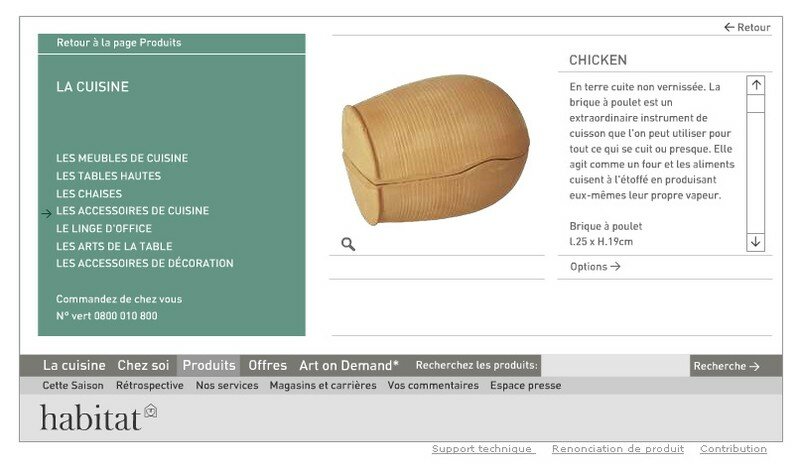Click the scroll up arrow in description
Viewport: 800px width, 469px height.
(x=756, y=85)
